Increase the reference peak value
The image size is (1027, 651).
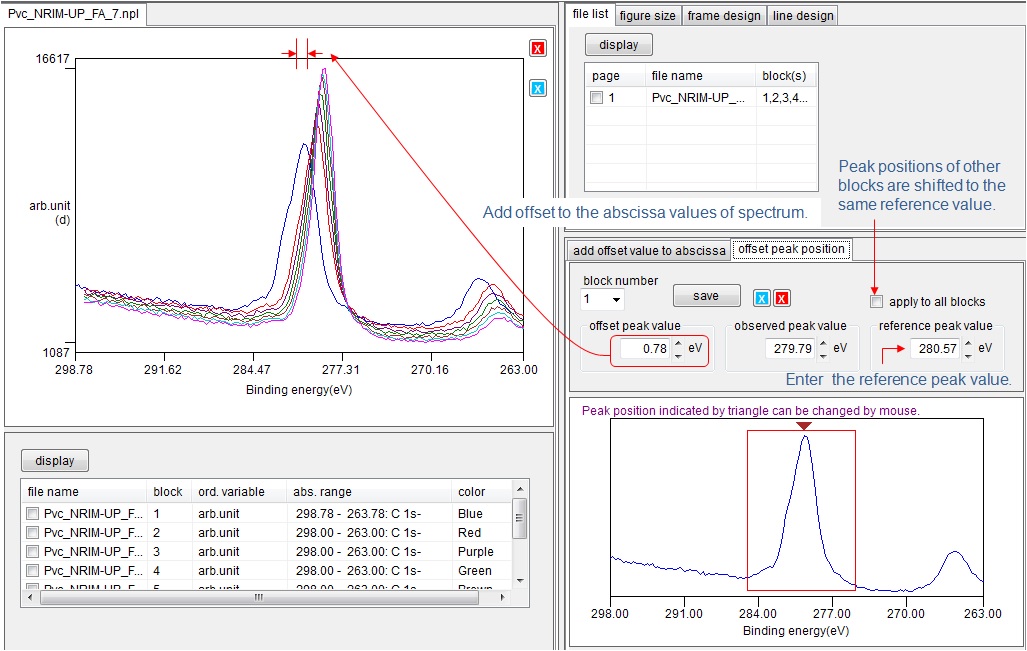pos(968,343)
